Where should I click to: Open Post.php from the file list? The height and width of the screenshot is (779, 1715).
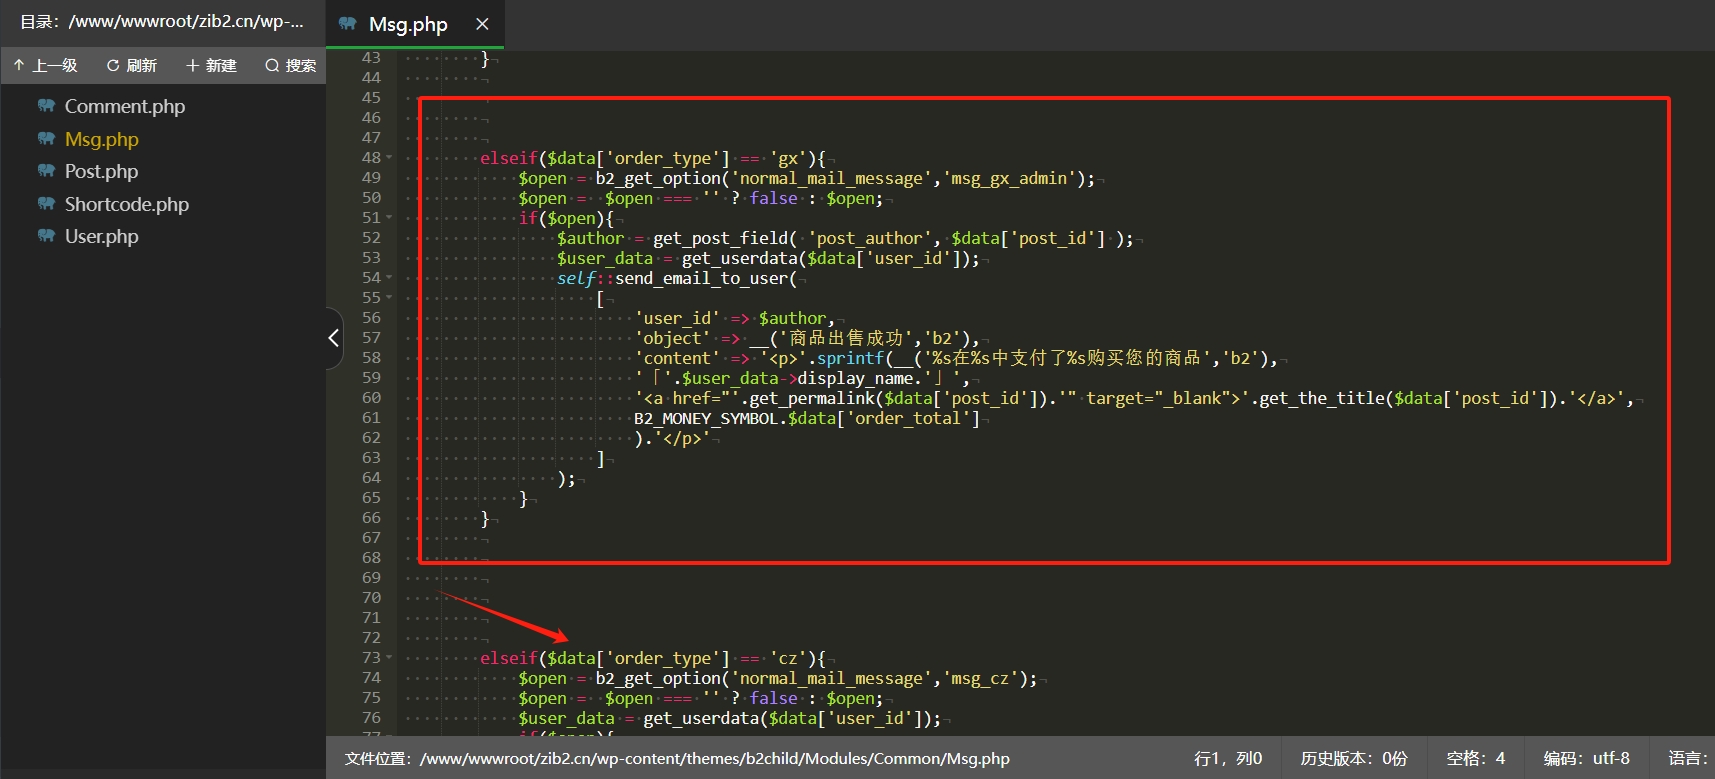pos(101,171)
